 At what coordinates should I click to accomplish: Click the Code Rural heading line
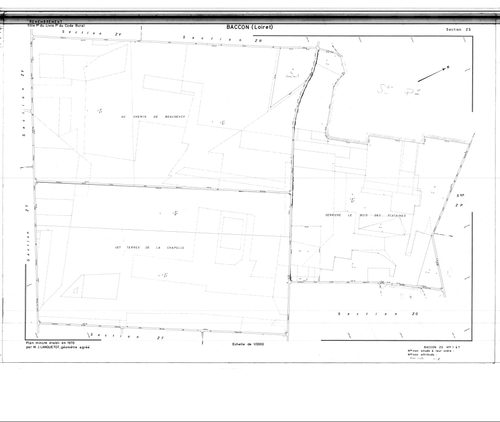[56, 25]
